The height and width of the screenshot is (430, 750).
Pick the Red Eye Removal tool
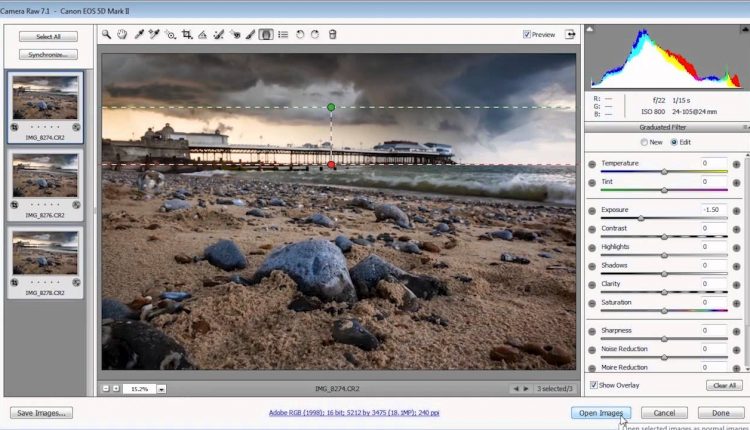[x=235, y=34]
